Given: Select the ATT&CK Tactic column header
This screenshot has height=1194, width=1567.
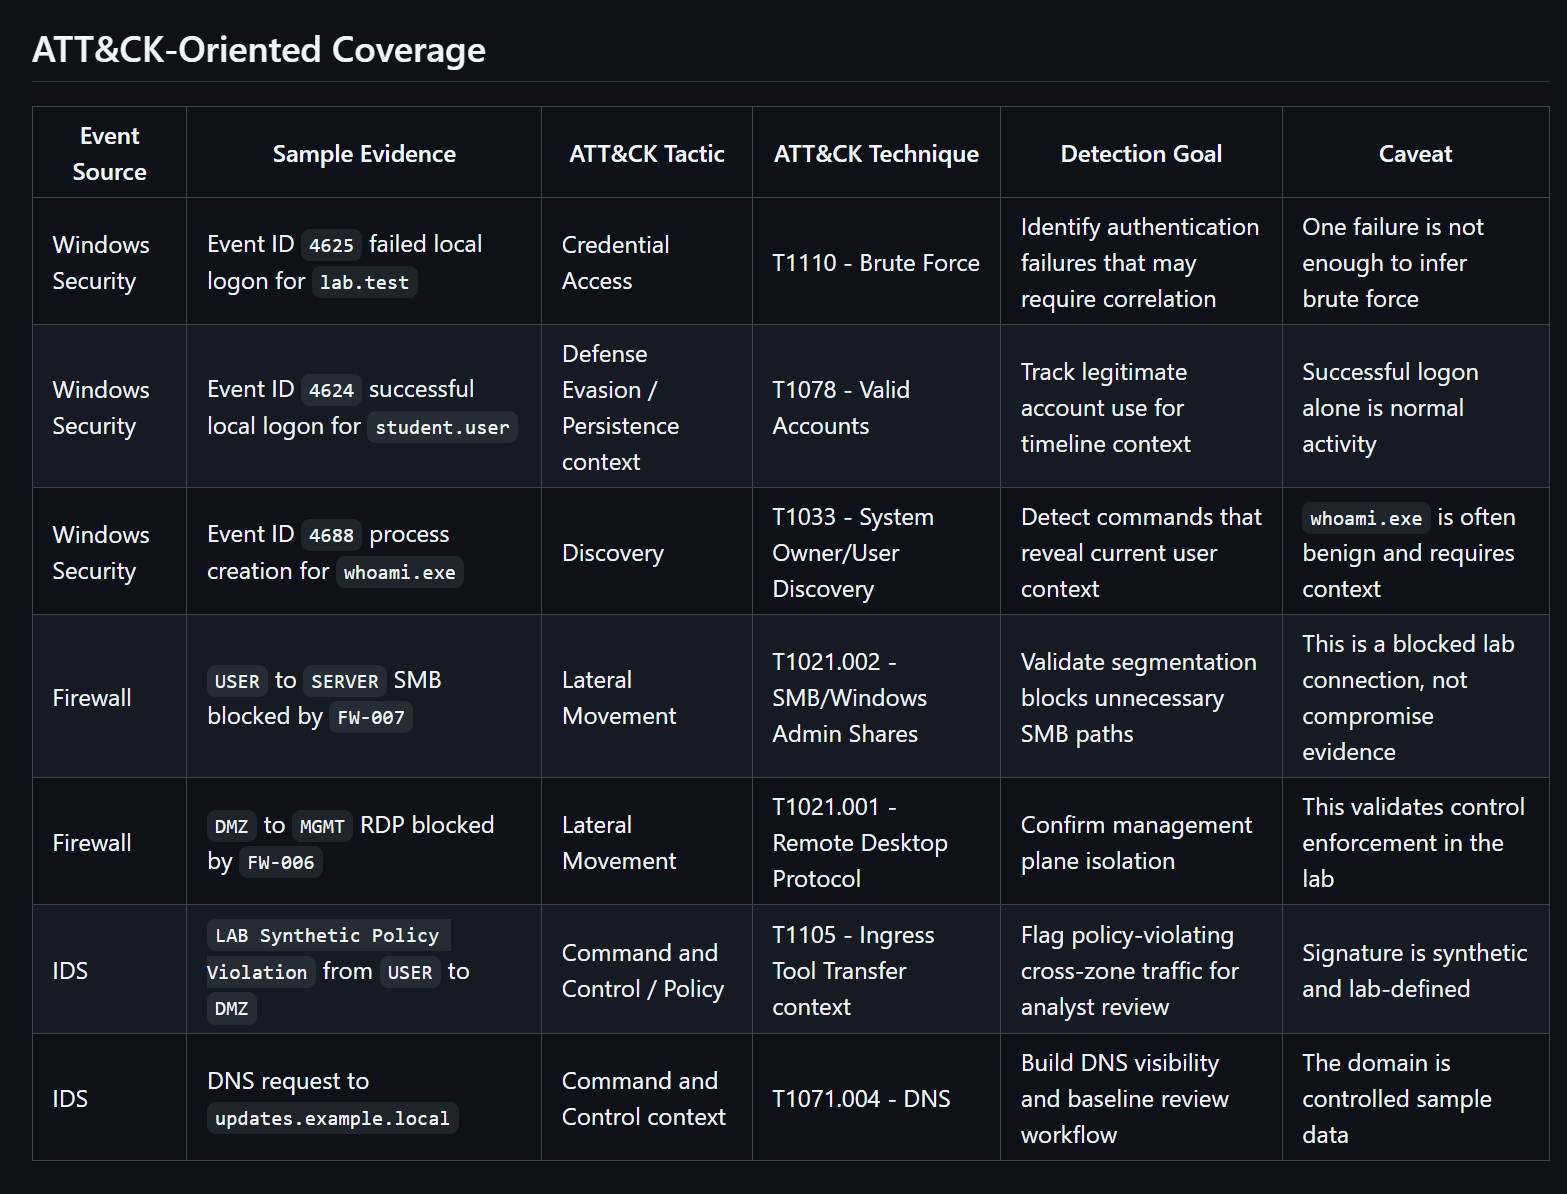Looking at the screenshot, I should [x=647, y=153].
